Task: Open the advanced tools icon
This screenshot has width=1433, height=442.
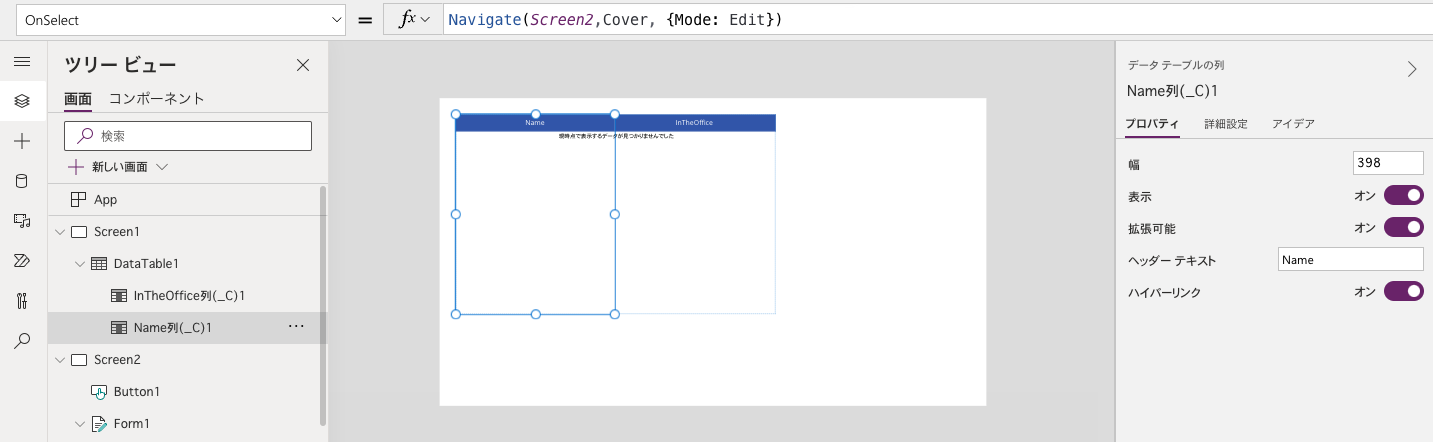Action: point(22,301)
